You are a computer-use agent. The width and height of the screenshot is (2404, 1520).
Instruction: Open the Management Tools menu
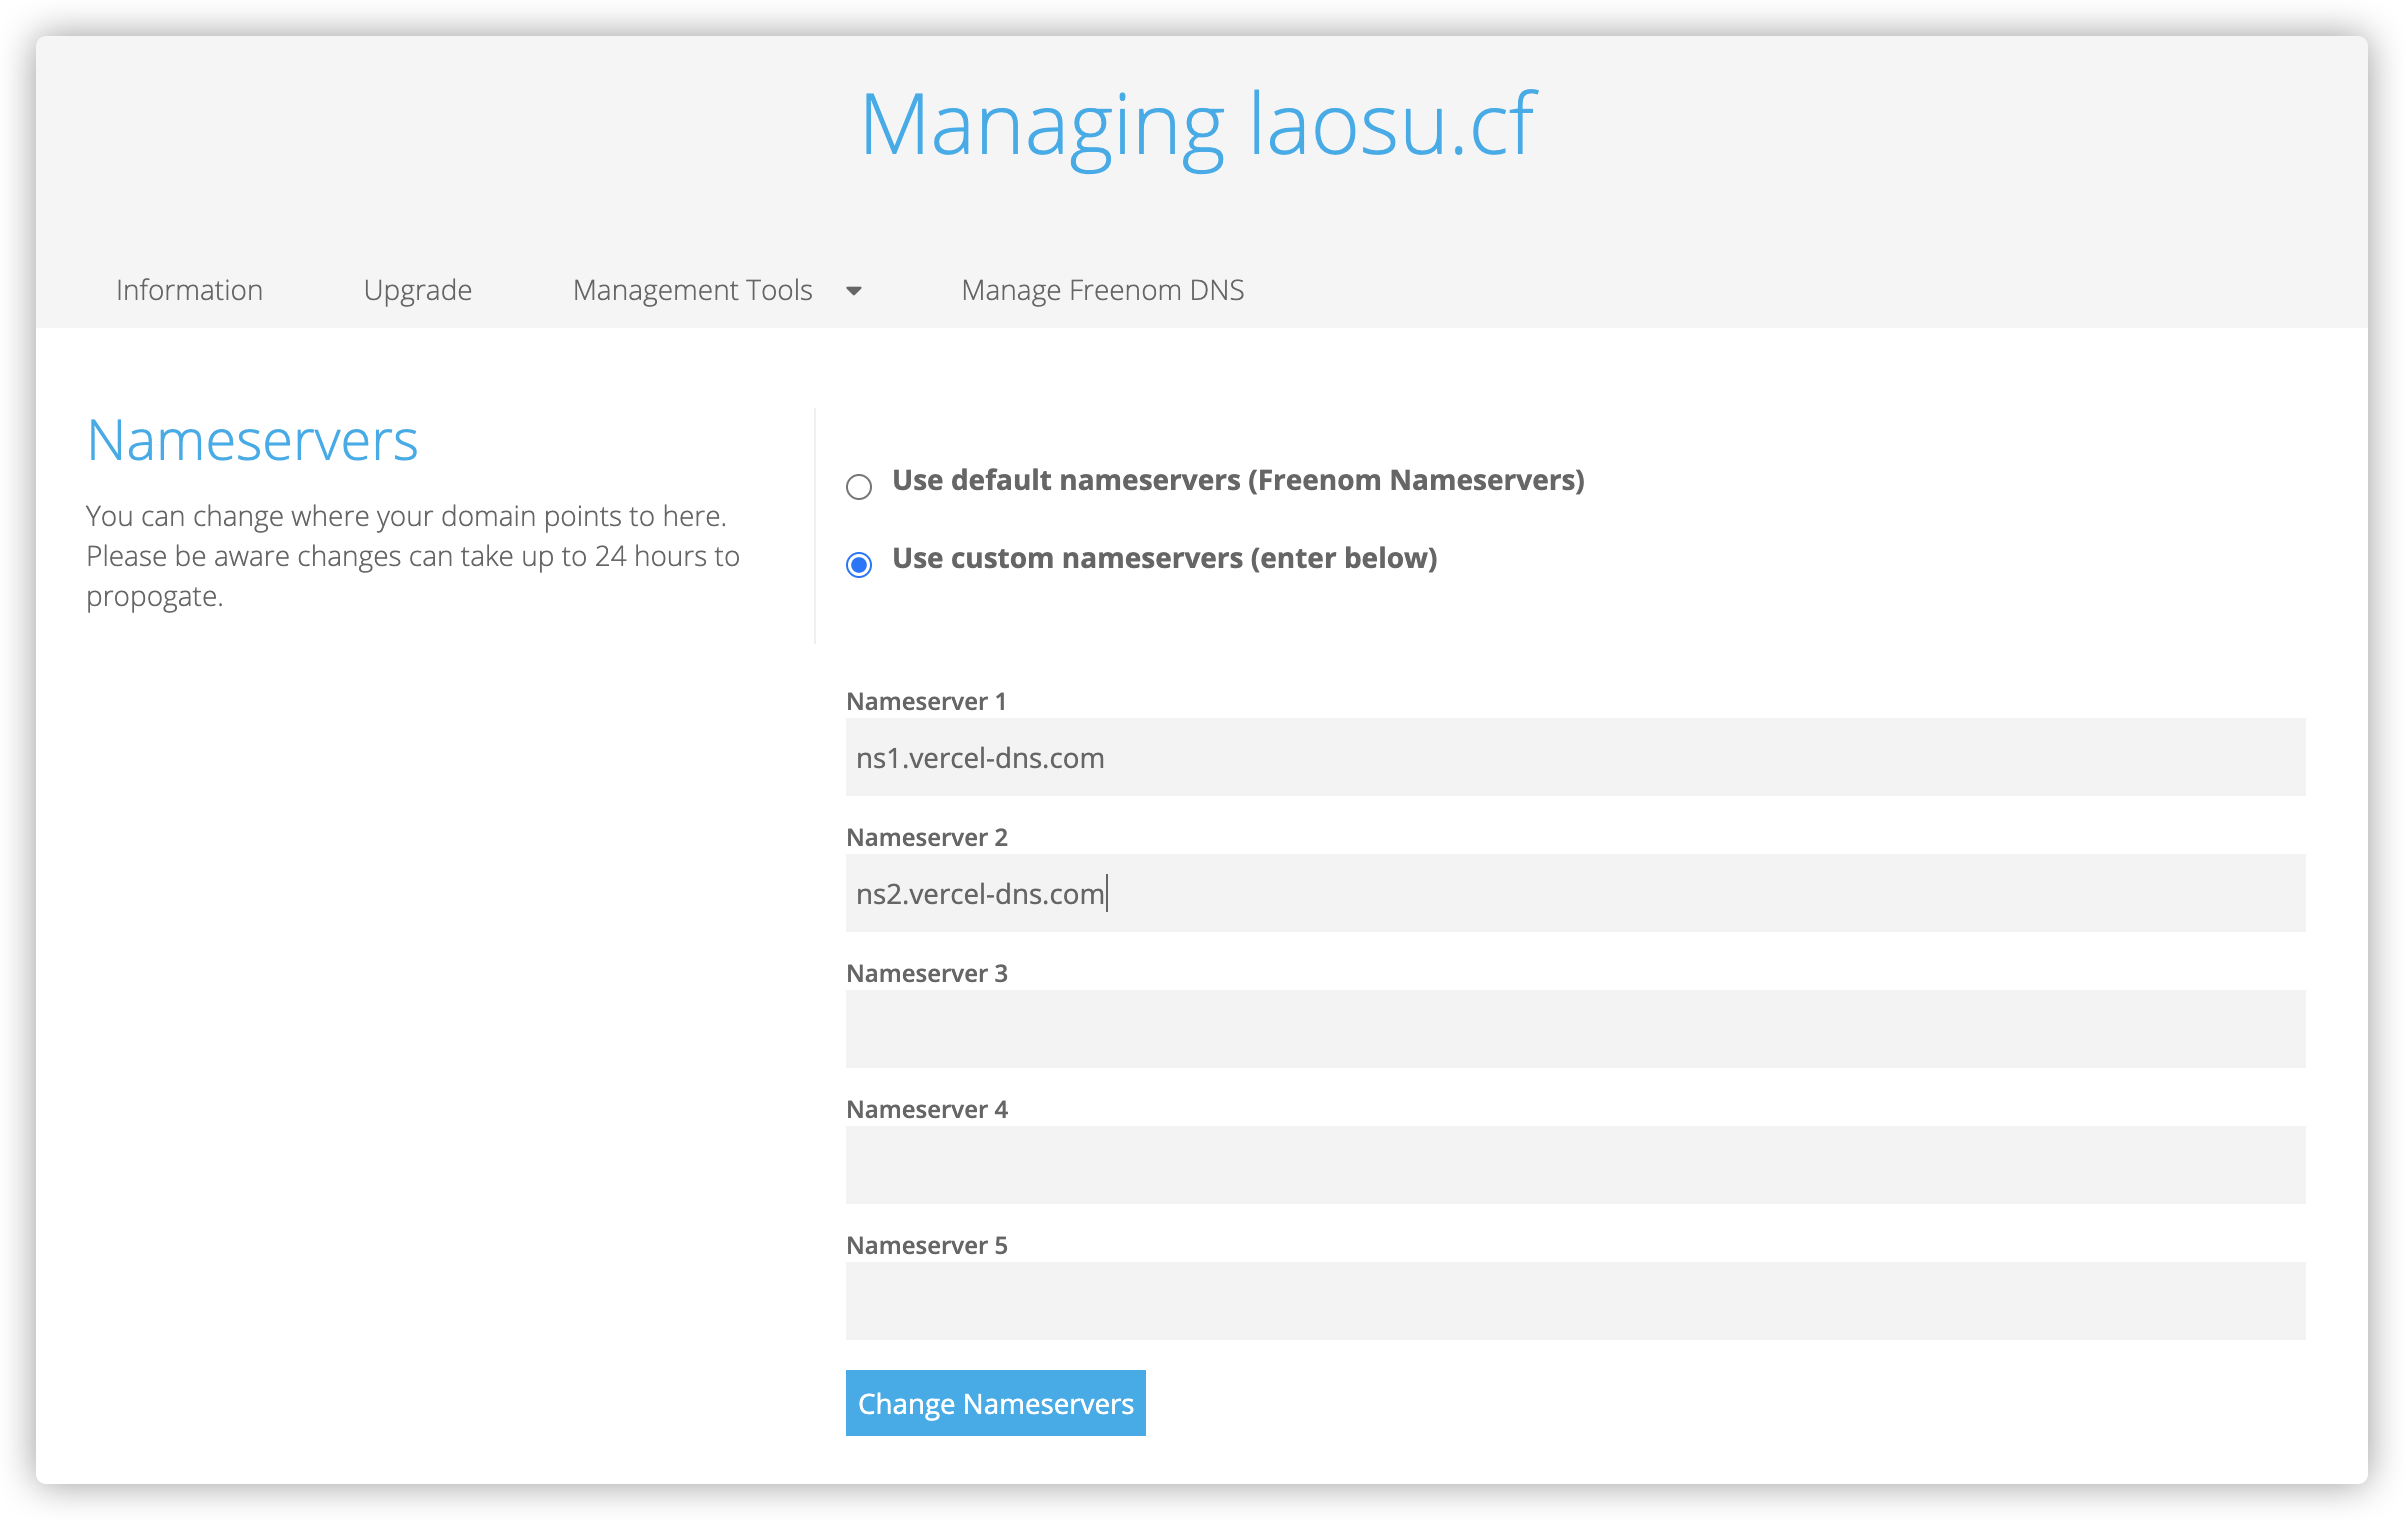[x=692, y=290]
